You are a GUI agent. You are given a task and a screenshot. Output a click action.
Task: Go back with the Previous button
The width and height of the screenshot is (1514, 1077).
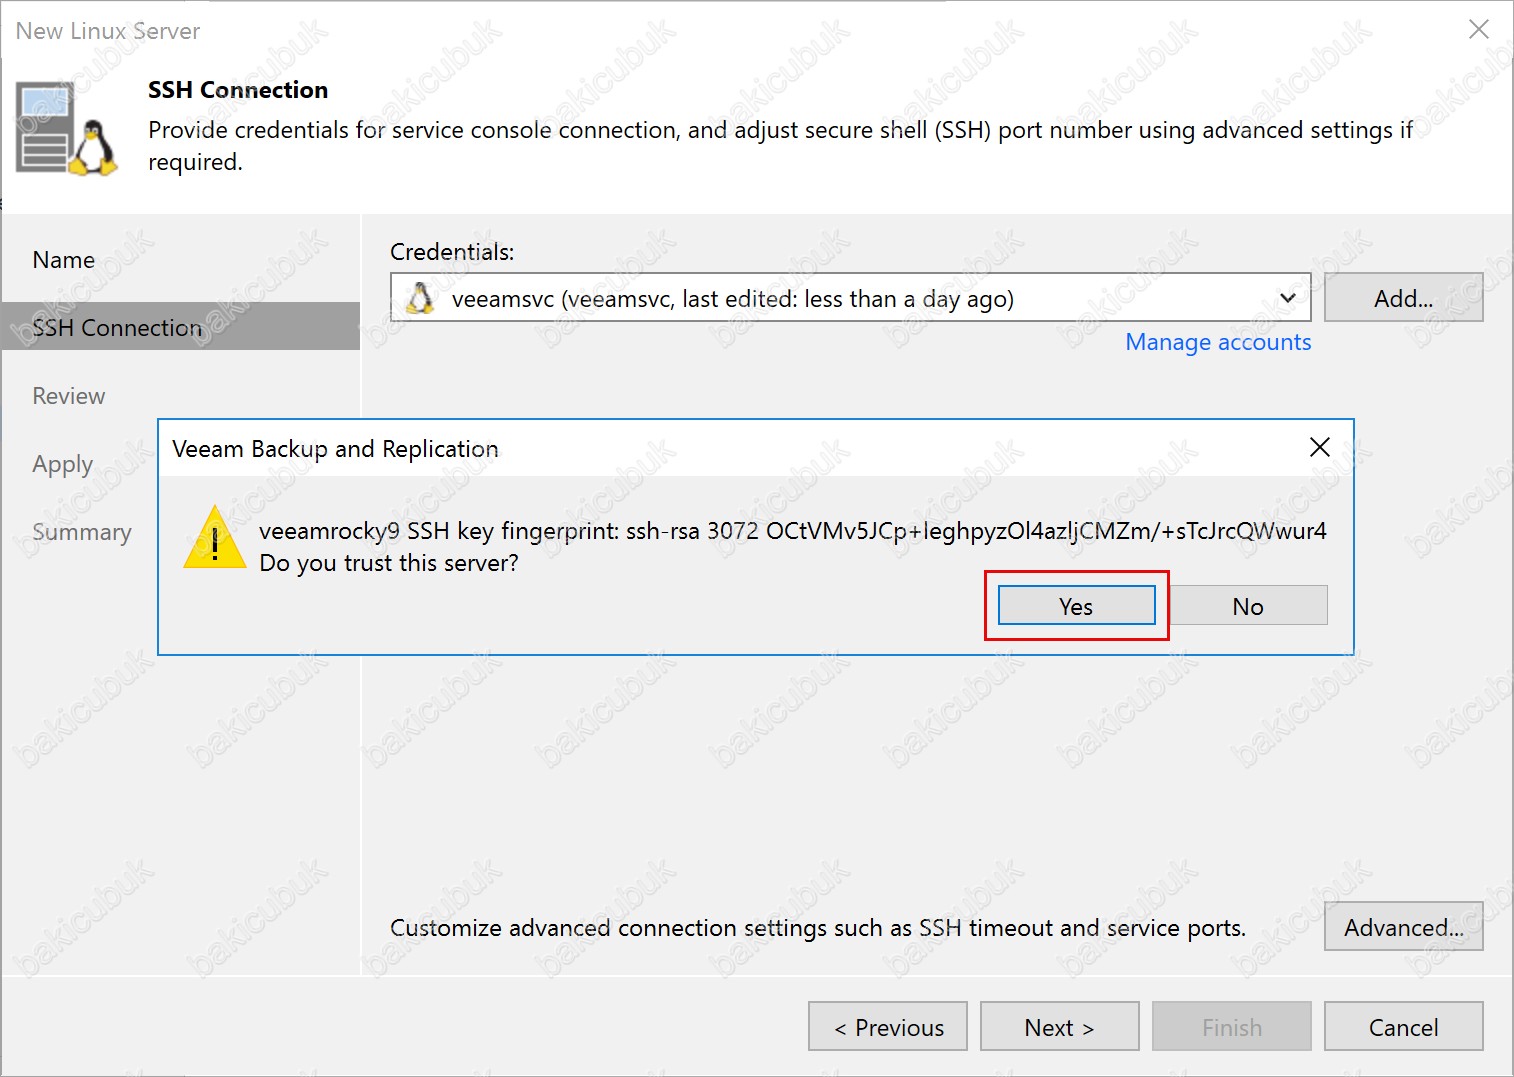click(x=888, y=1027)
